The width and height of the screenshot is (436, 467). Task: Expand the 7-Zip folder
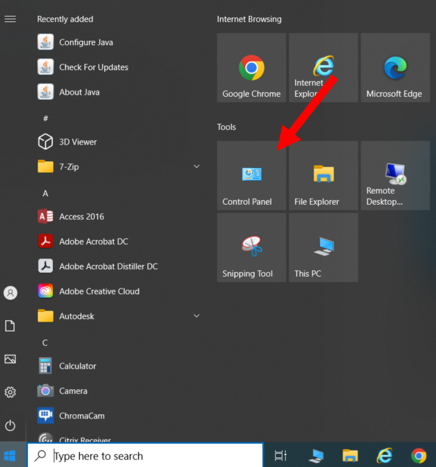(x=118, y=167)
